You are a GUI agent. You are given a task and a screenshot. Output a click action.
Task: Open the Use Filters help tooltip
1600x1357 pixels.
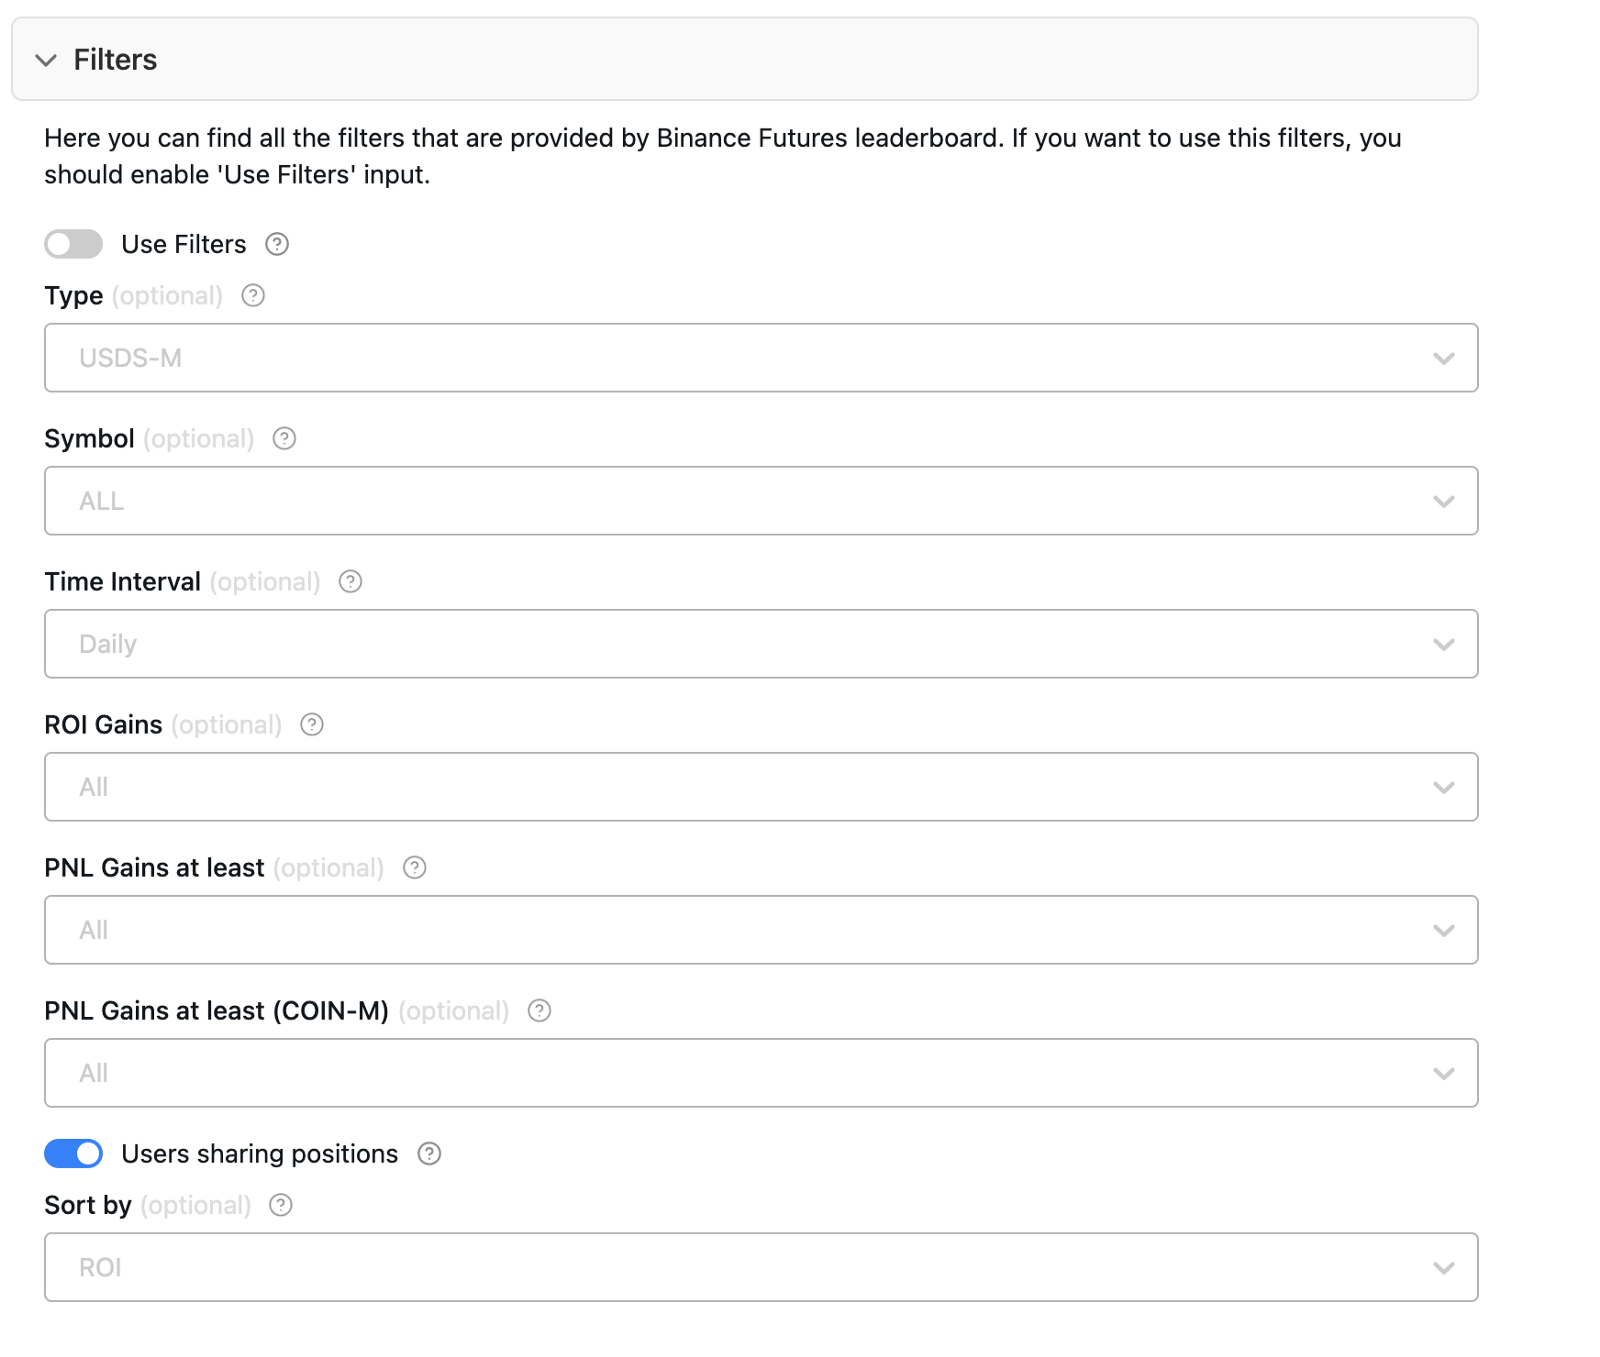(277, 244)
